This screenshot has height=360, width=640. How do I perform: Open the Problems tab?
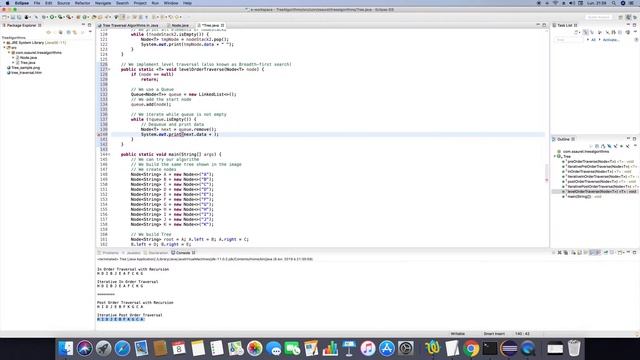tap(108, 253)
